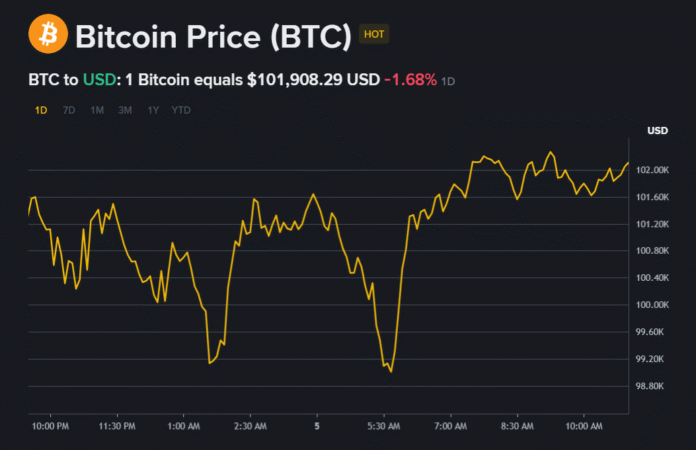
Task: Click the orange Bitcoin logo icon
Action: tap(46, 35)
